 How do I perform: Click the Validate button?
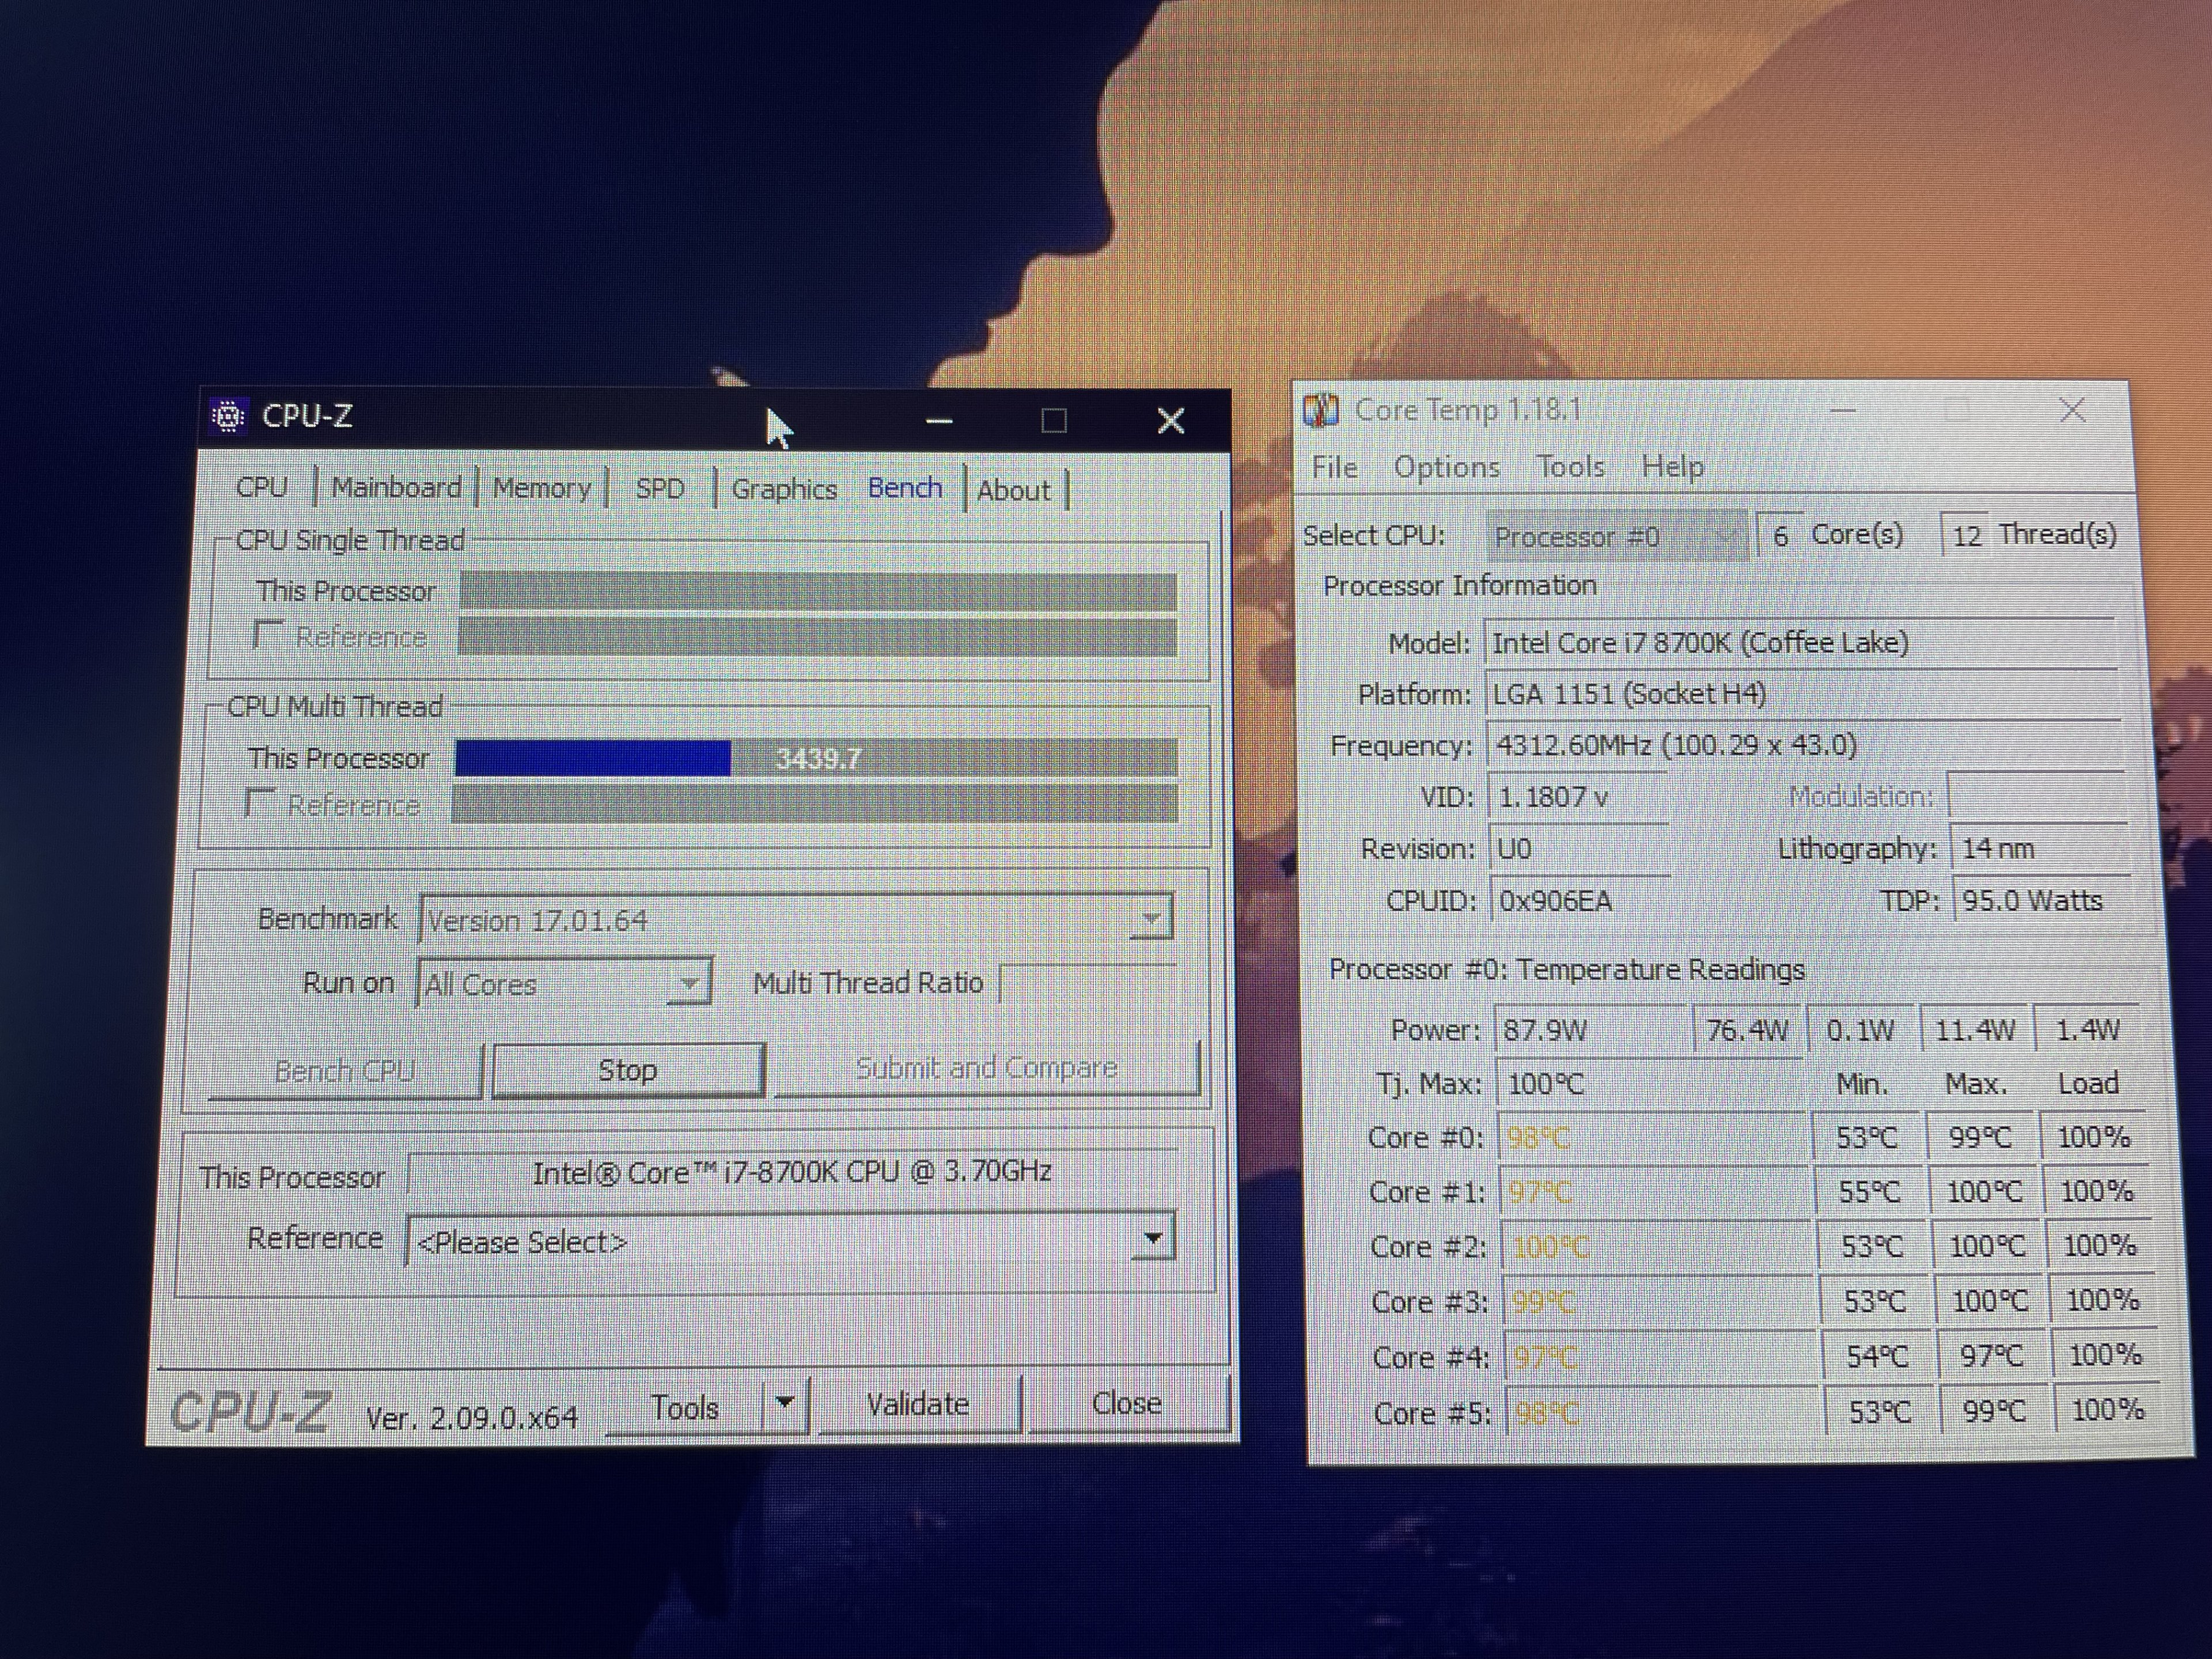pos(918,1405)
